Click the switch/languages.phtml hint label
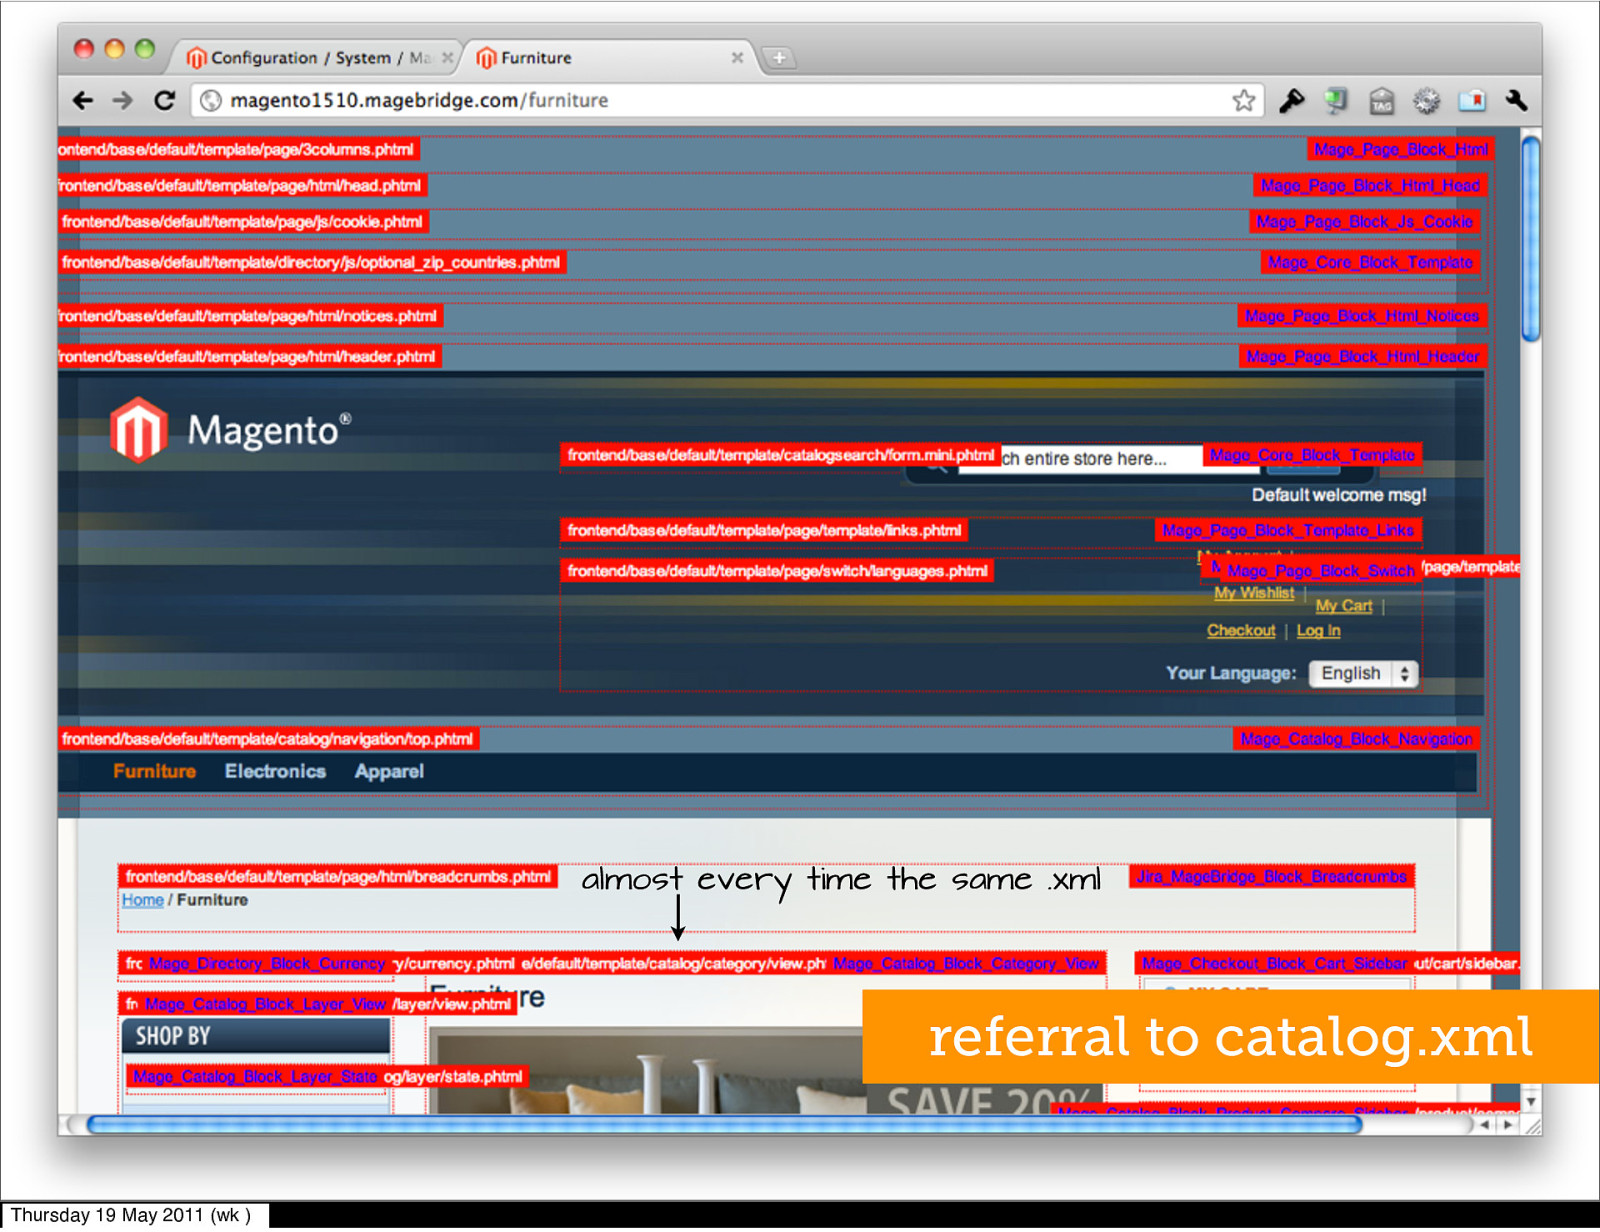Image resolution: width=1600 pixels, height=1232 pixels. (x=777, y=571)
